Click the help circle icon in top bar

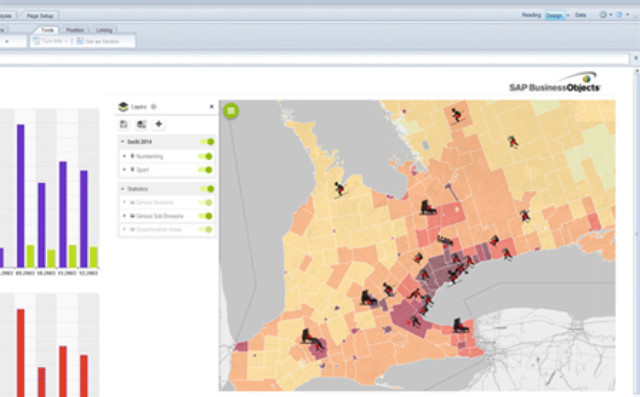tap(603, 15)
